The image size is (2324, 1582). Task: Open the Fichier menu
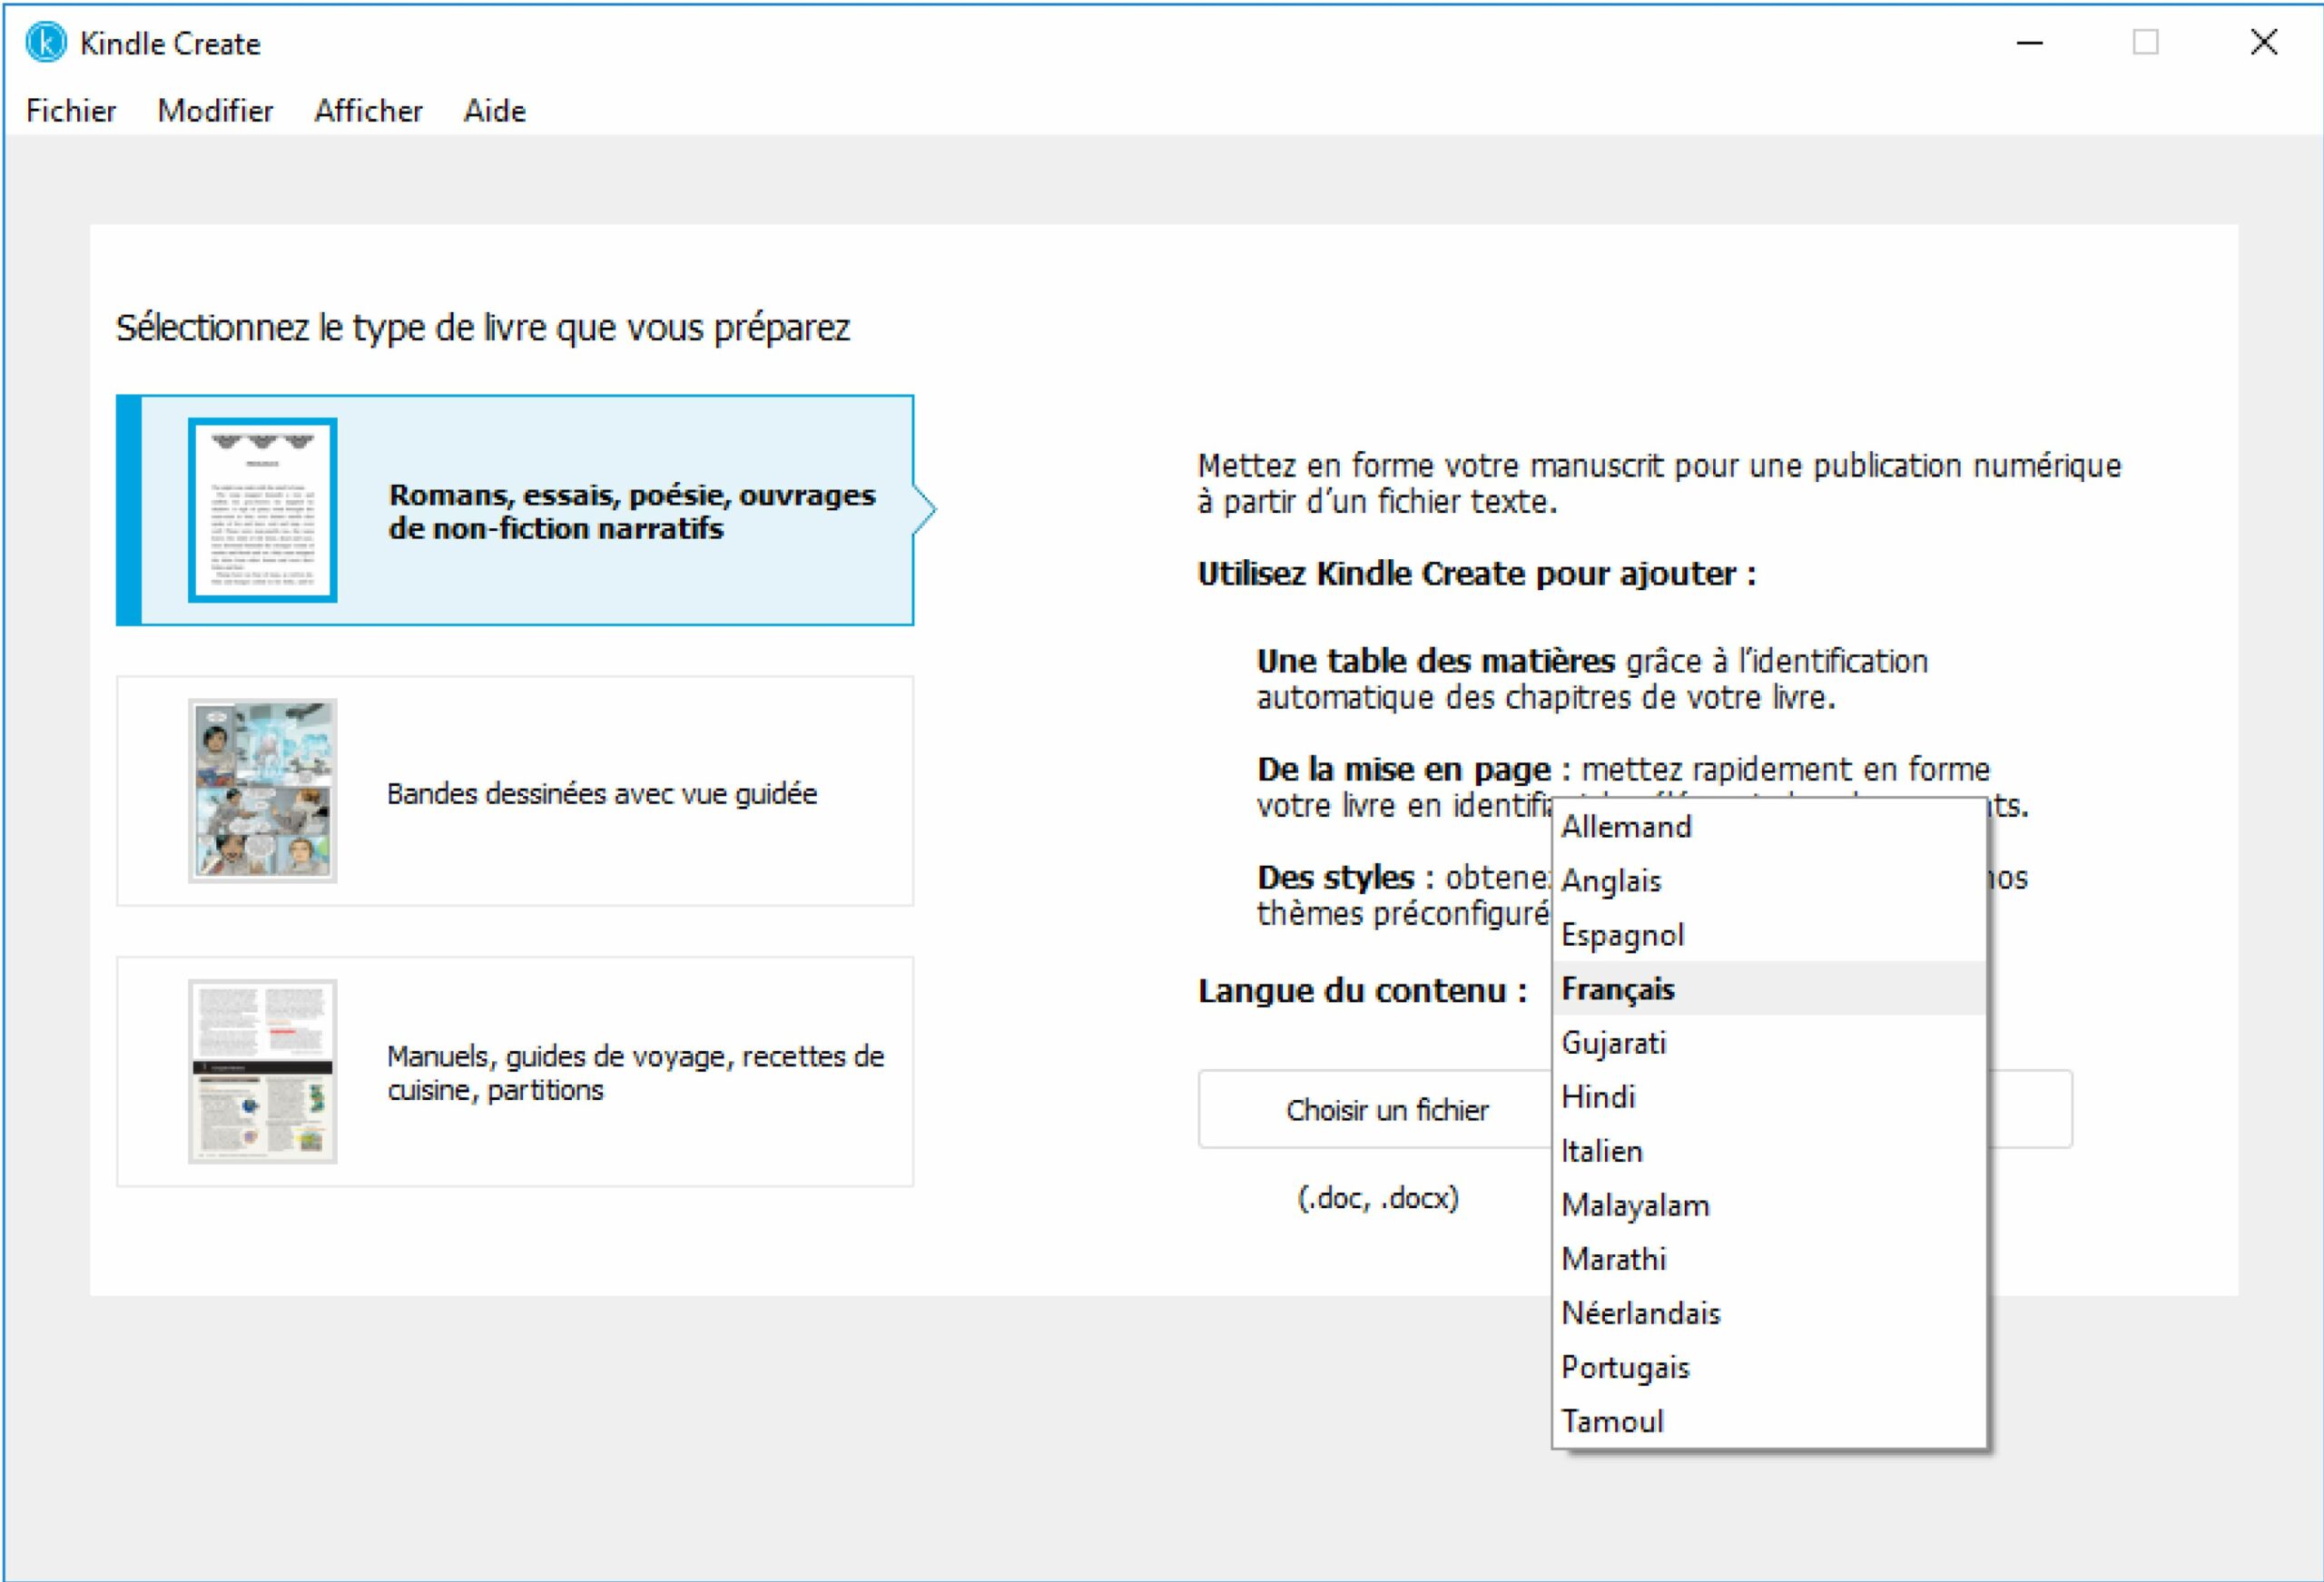pos(71,111)
